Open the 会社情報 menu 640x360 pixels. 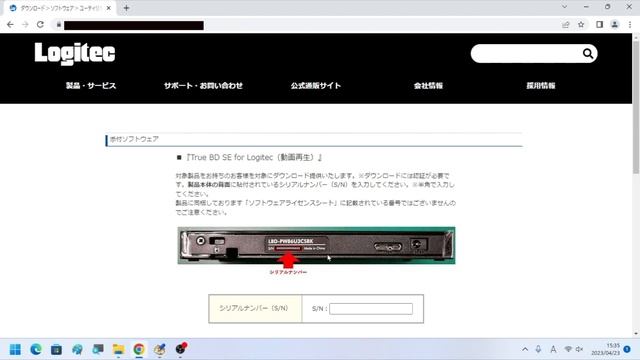point(428,86)
